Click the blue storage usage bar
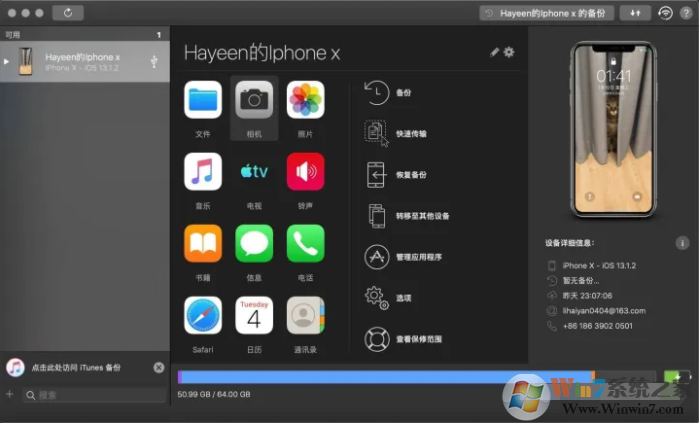 [386, 377]
